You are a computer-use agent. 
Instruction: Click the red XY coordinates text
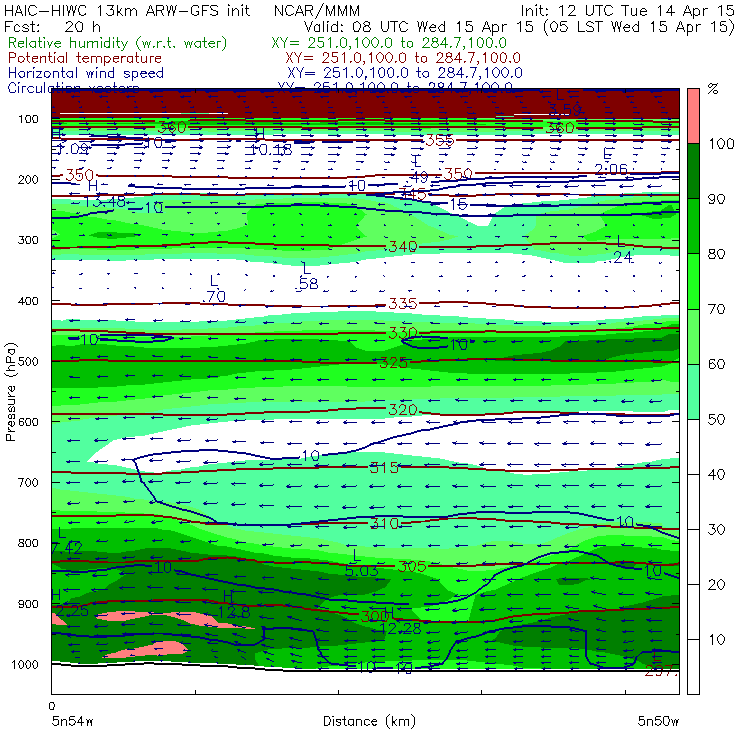(403, 58)
